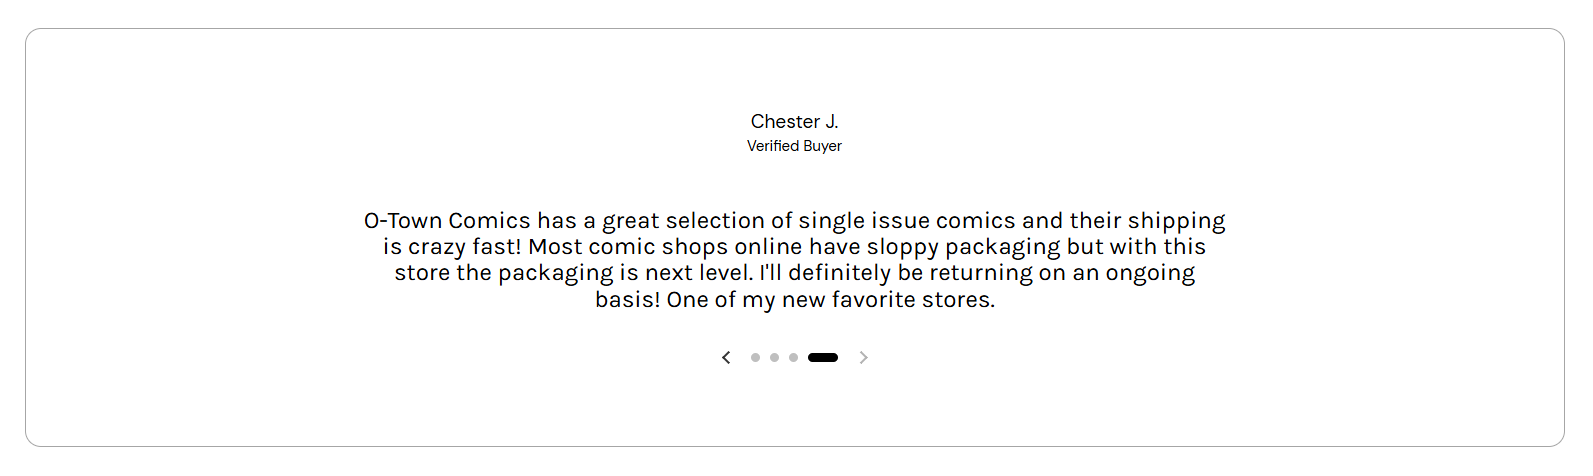Switch to the third review carousel dot
The width and height of the screenshot is (1593, 476).
[x=793, y=357]
